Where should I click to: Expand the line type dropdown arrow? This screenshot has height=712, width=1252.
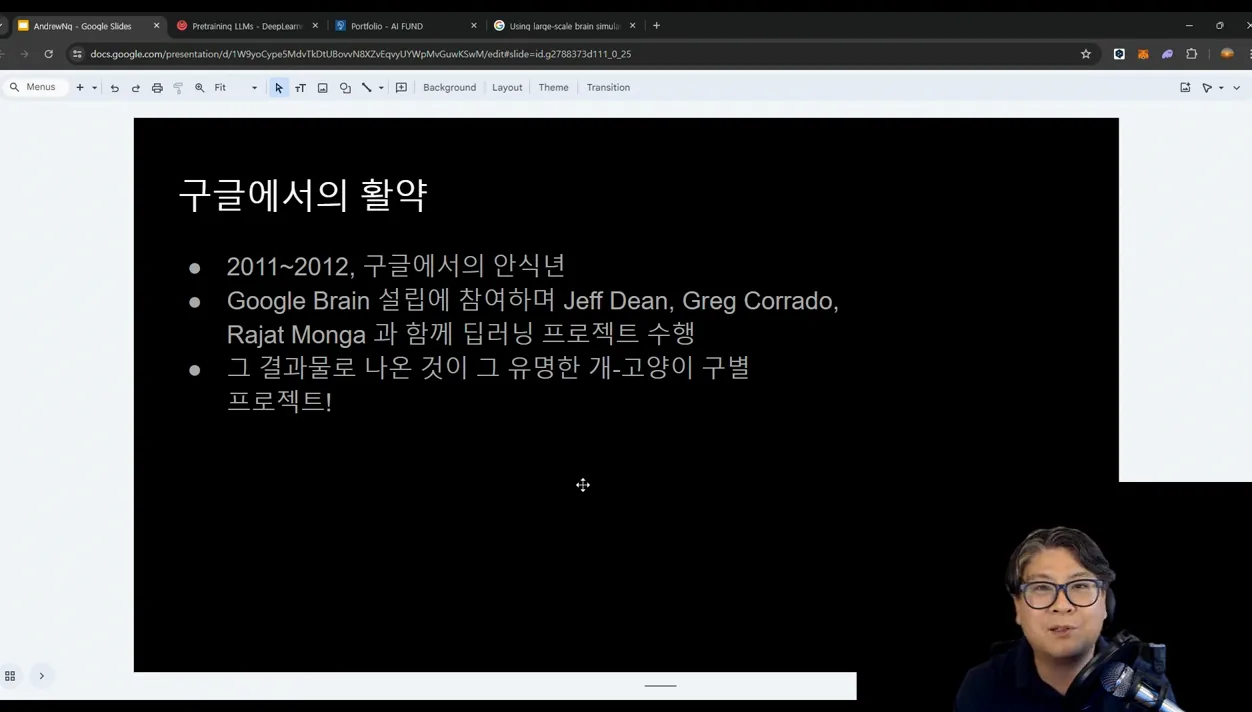pyautogui.click(x=381, y=88)
